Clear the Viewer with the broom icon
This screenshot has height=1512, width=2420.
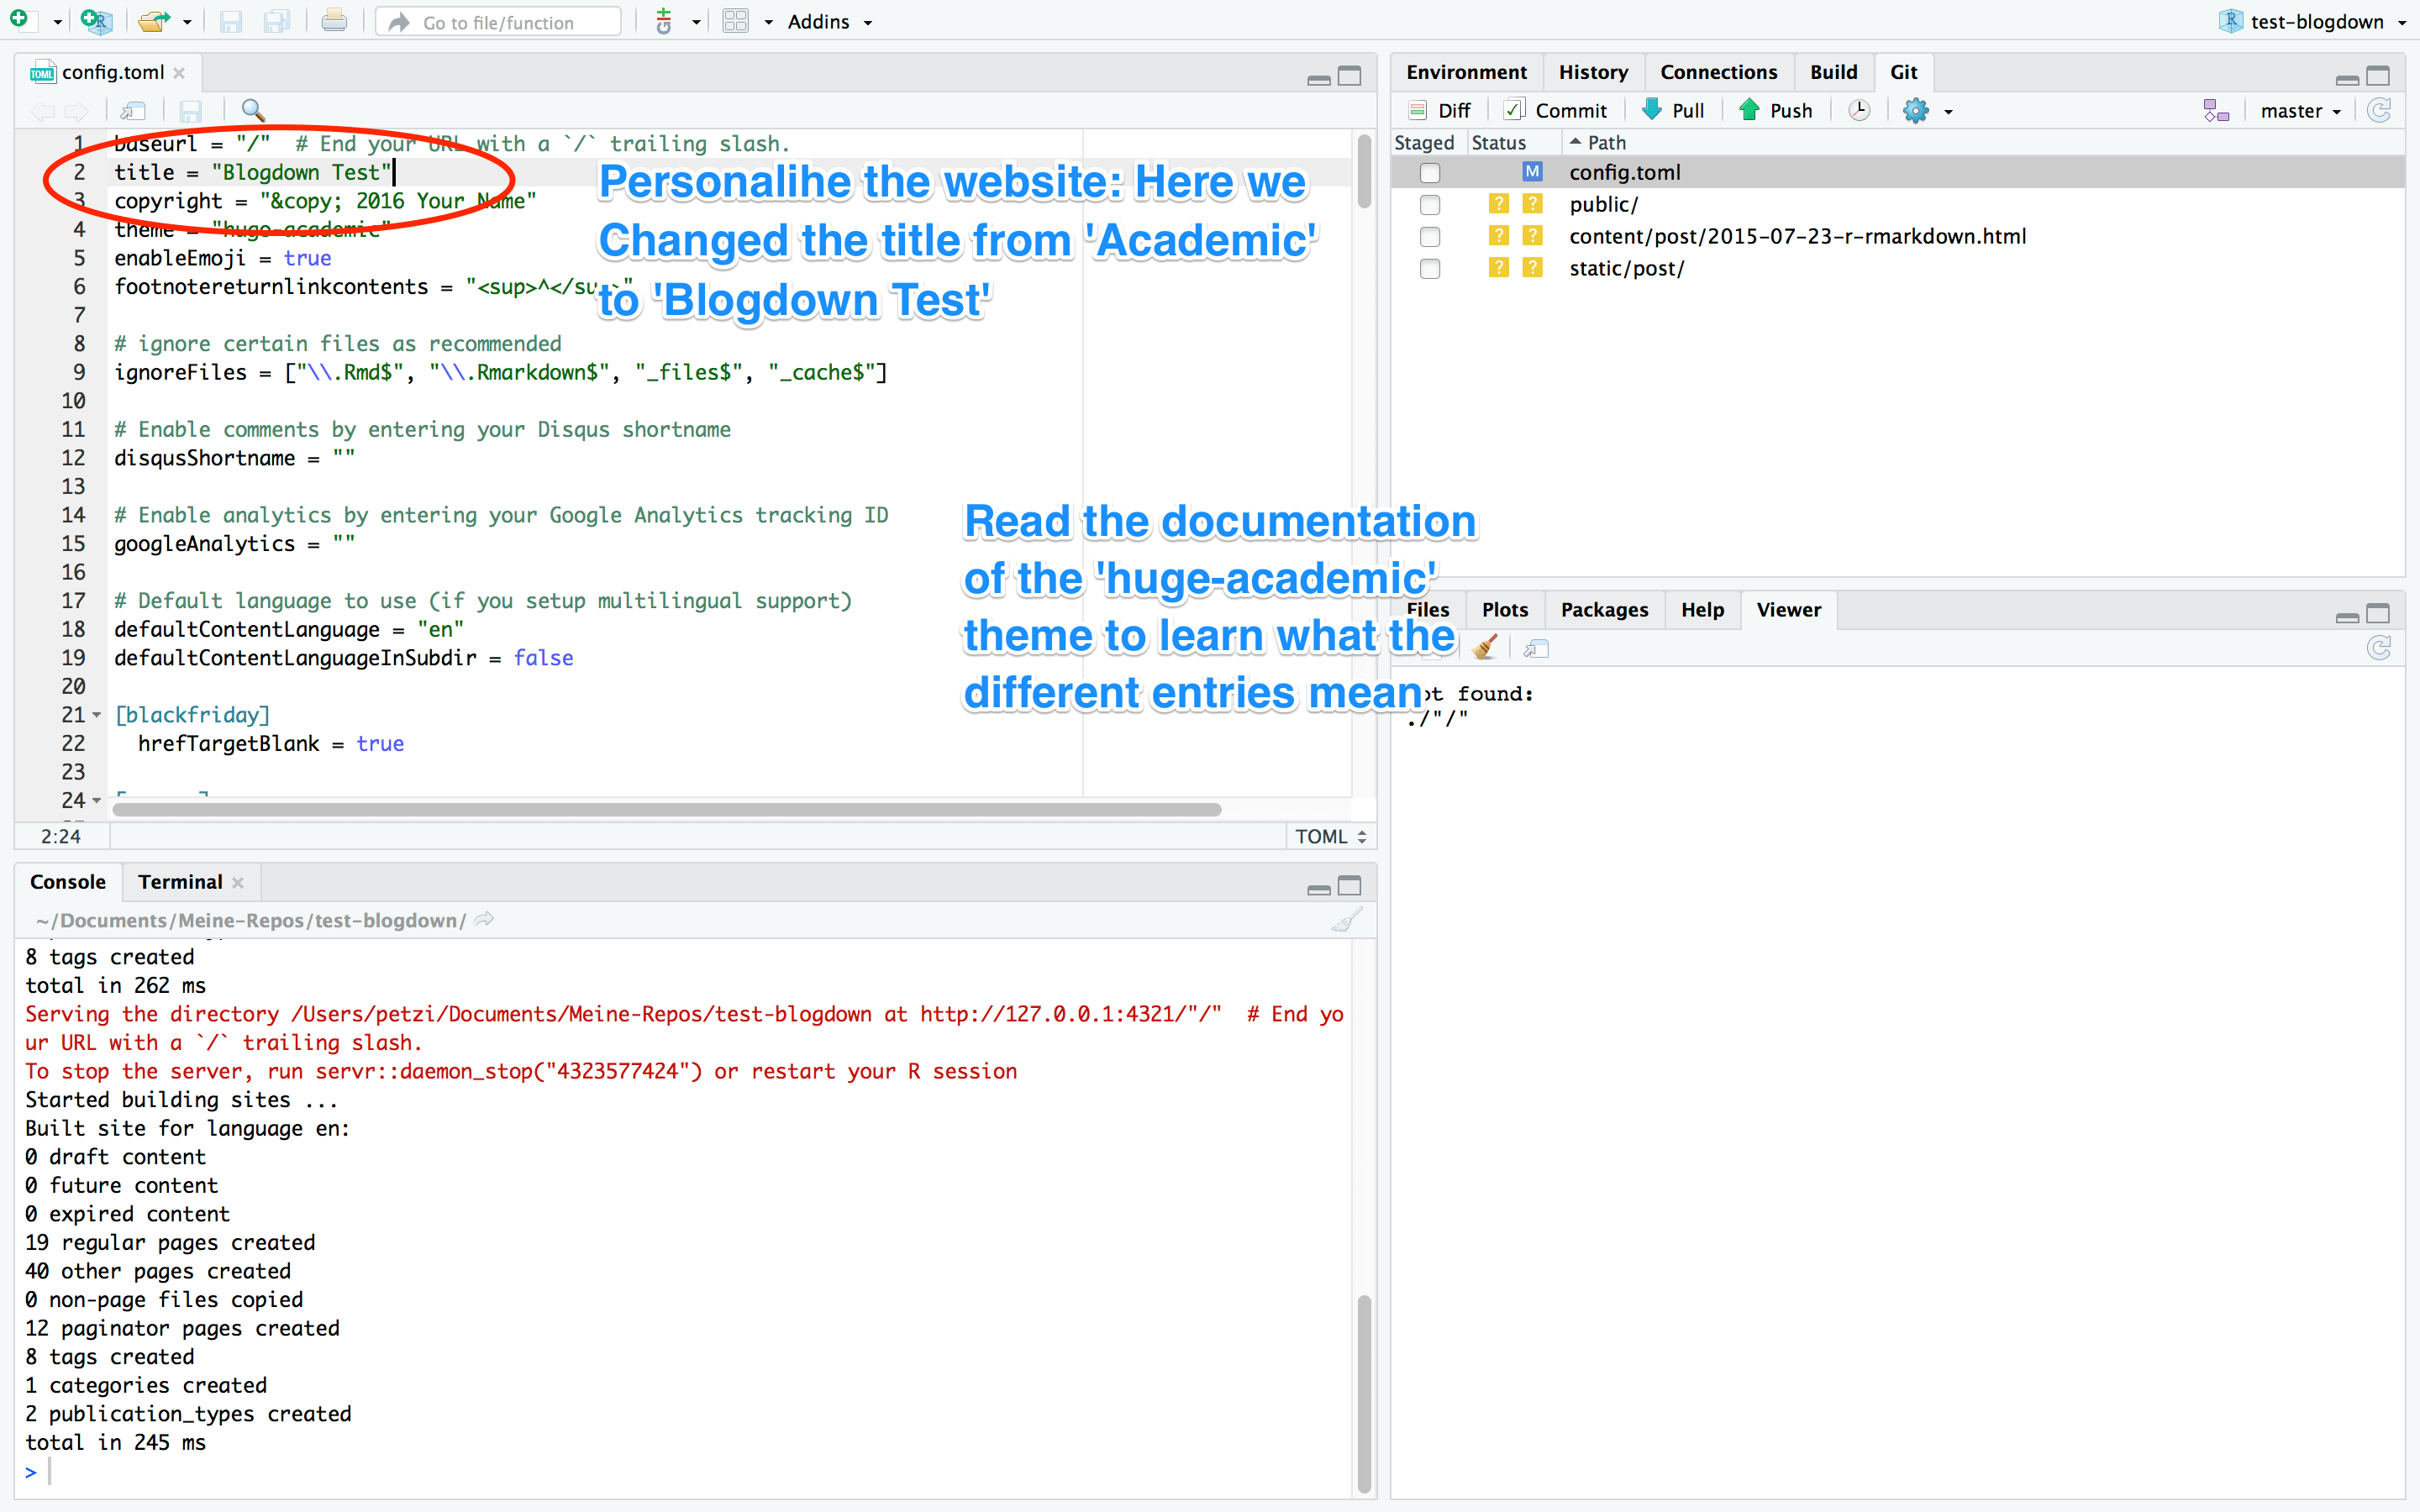[1486, 648]
